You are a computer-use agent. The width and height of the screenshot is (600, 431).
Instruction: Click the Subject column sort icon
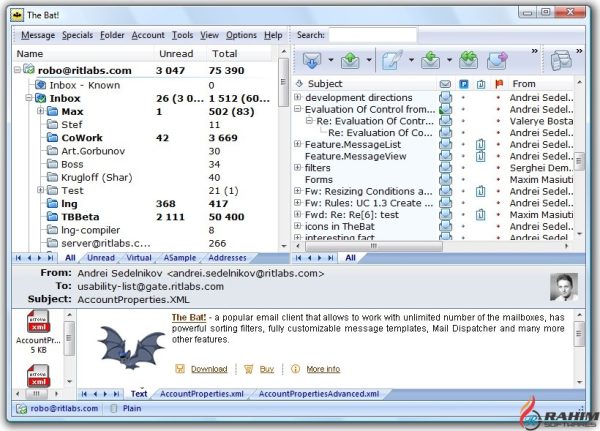(x=299, y=83)
